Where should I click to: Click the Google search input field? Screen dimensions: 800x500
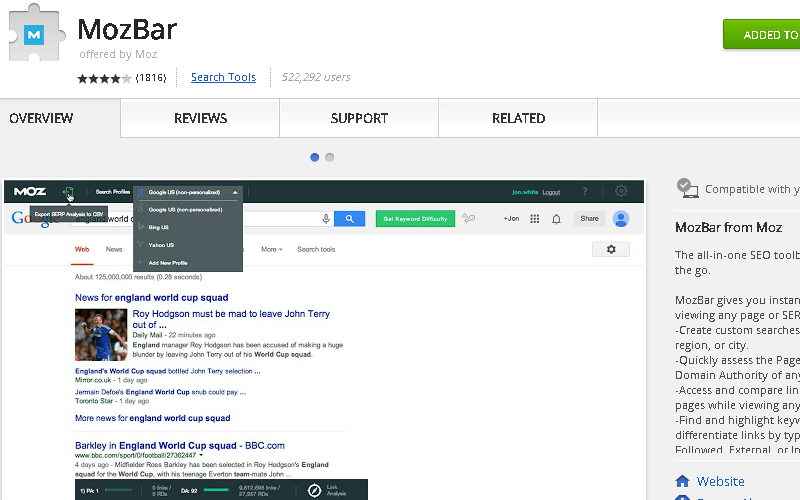click(201, 219)
